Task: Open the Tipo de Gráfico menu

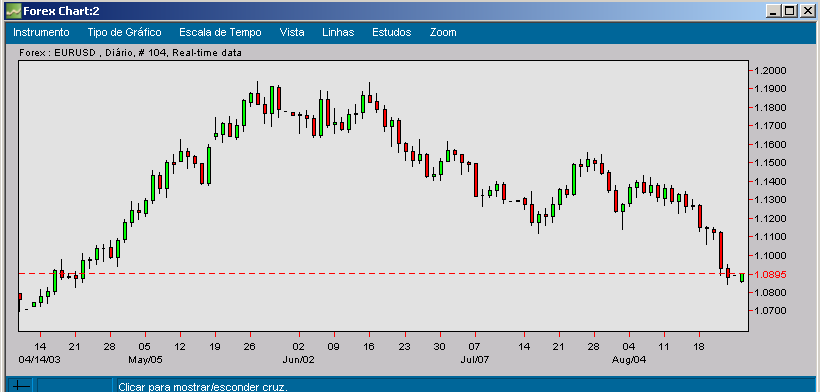Action: 124,32
